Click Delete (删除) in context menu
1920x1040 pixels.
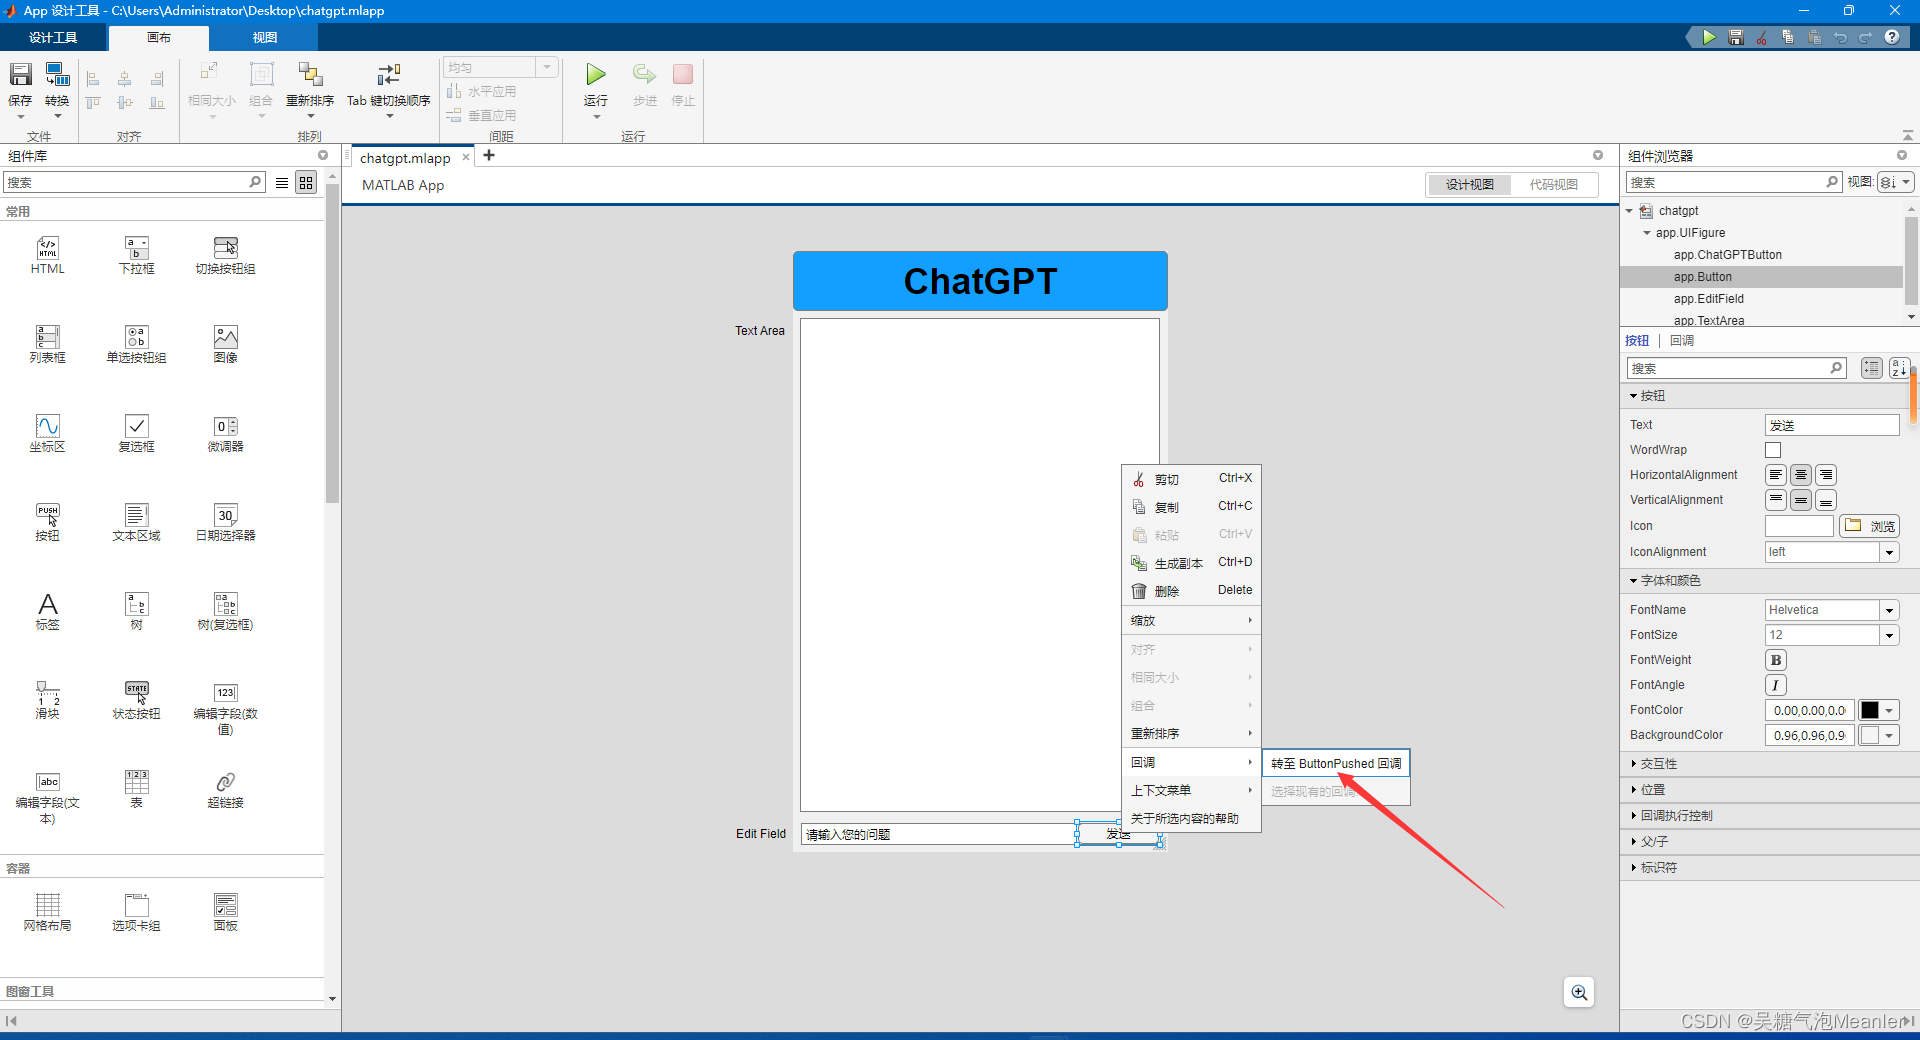pyautogui.click(x=1191, y=591)
